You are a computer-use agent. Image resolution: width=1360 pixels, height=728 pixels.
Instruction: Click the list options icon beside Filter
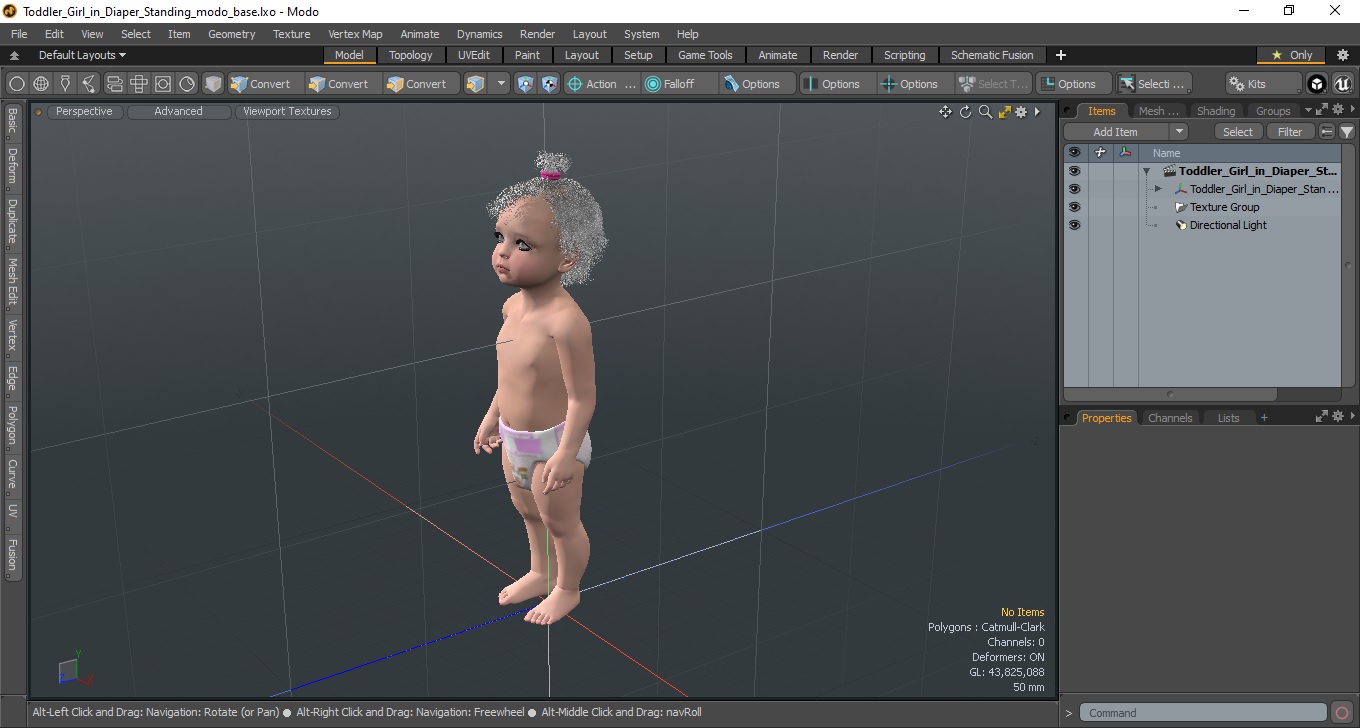[x=1327, y=132]
